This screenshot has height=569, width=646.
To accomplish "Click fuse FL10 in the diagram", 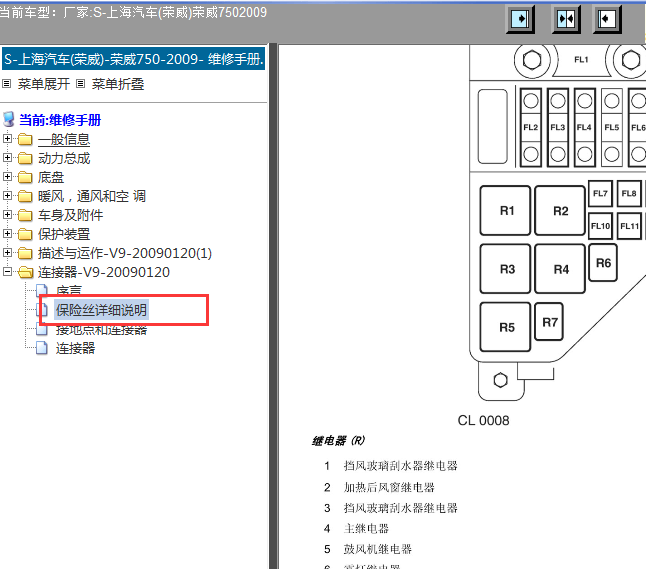I will point(600,226).
